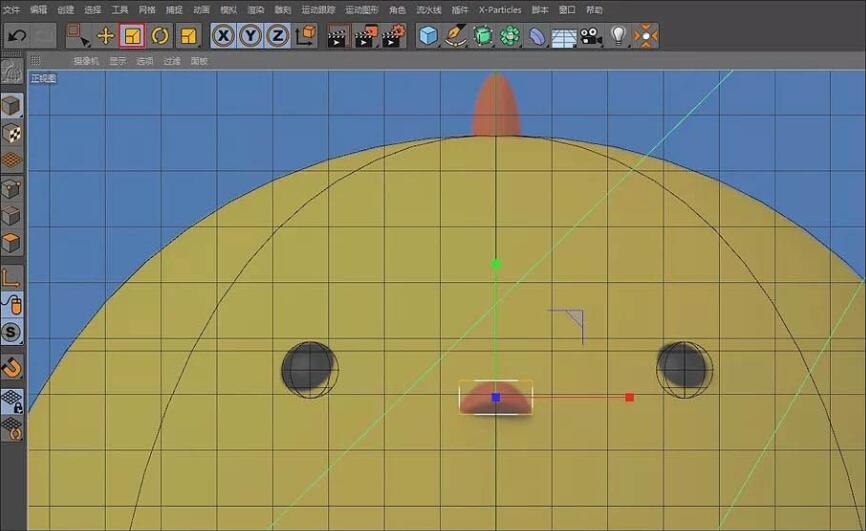Open the viewport 选项 menu

point(145,61)
